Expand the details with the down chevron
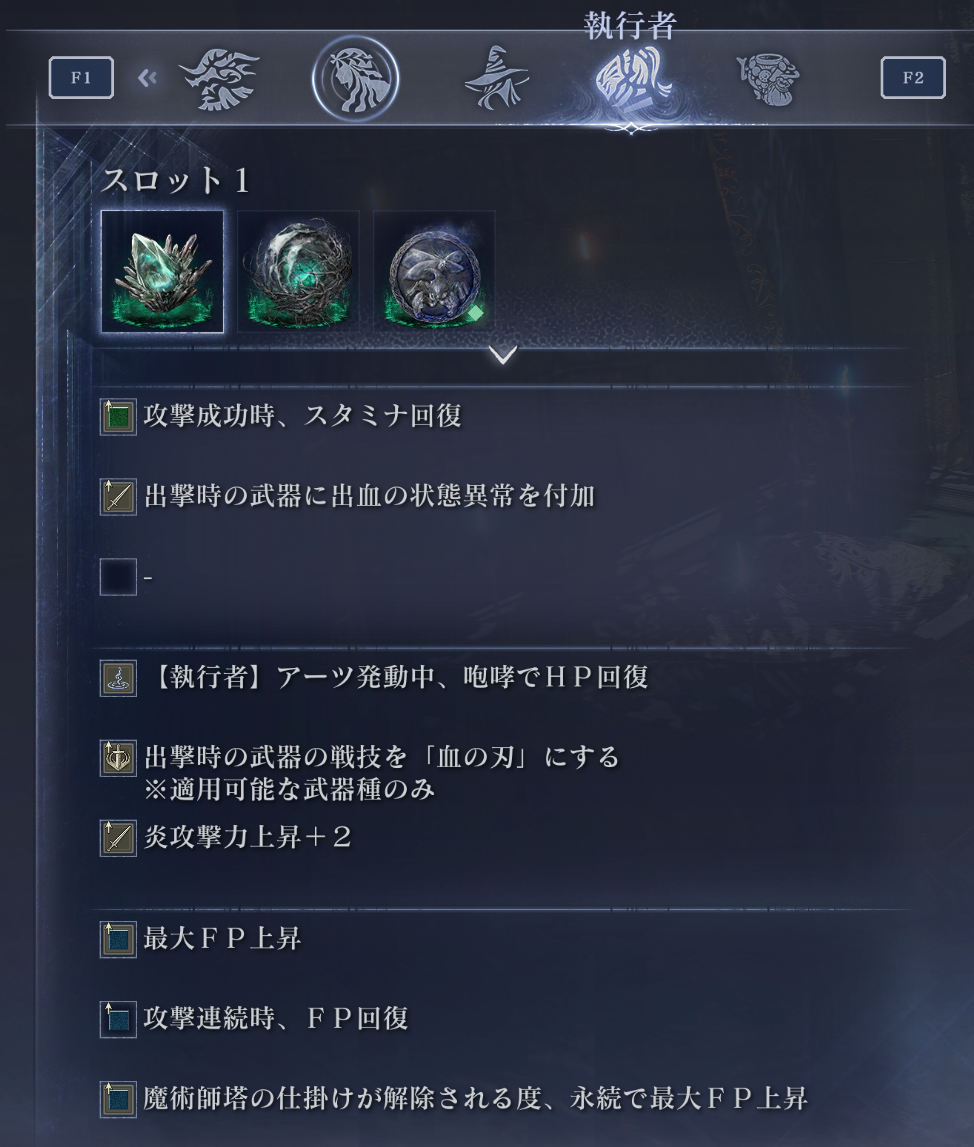The width and height of the screenshot is (974, 1147). 503,355
